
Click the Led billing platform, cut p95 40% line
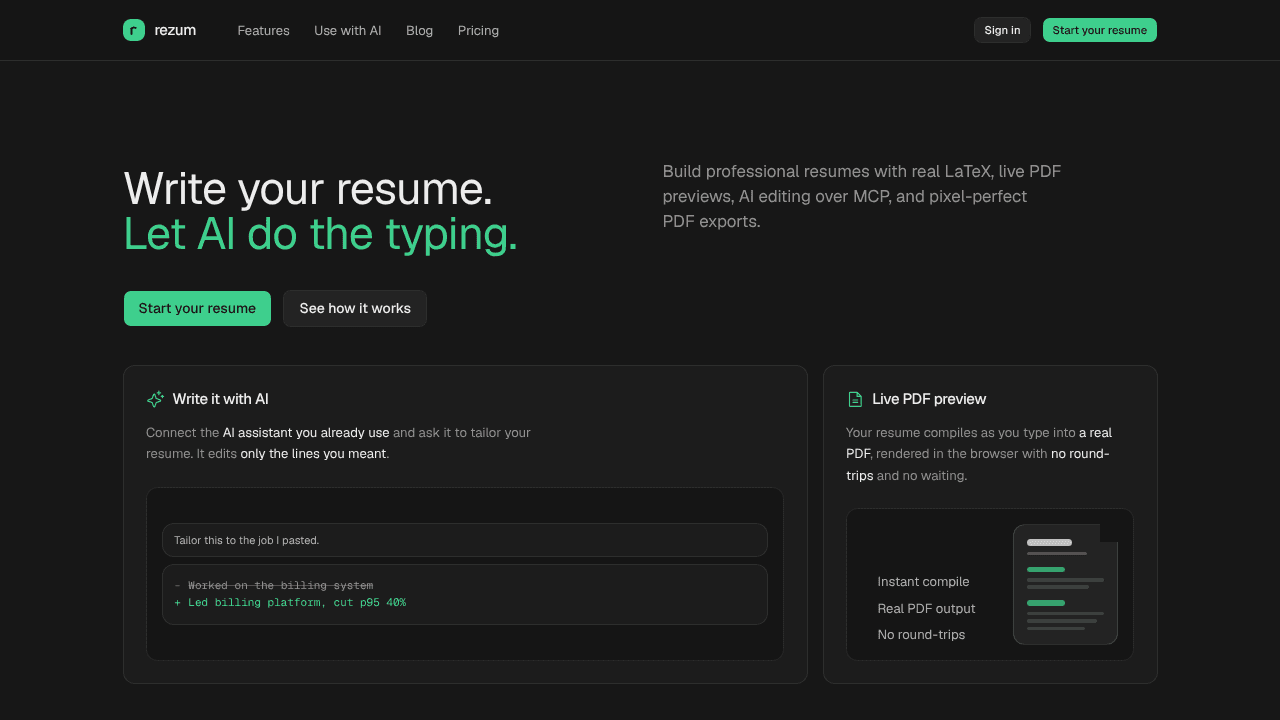297,603
